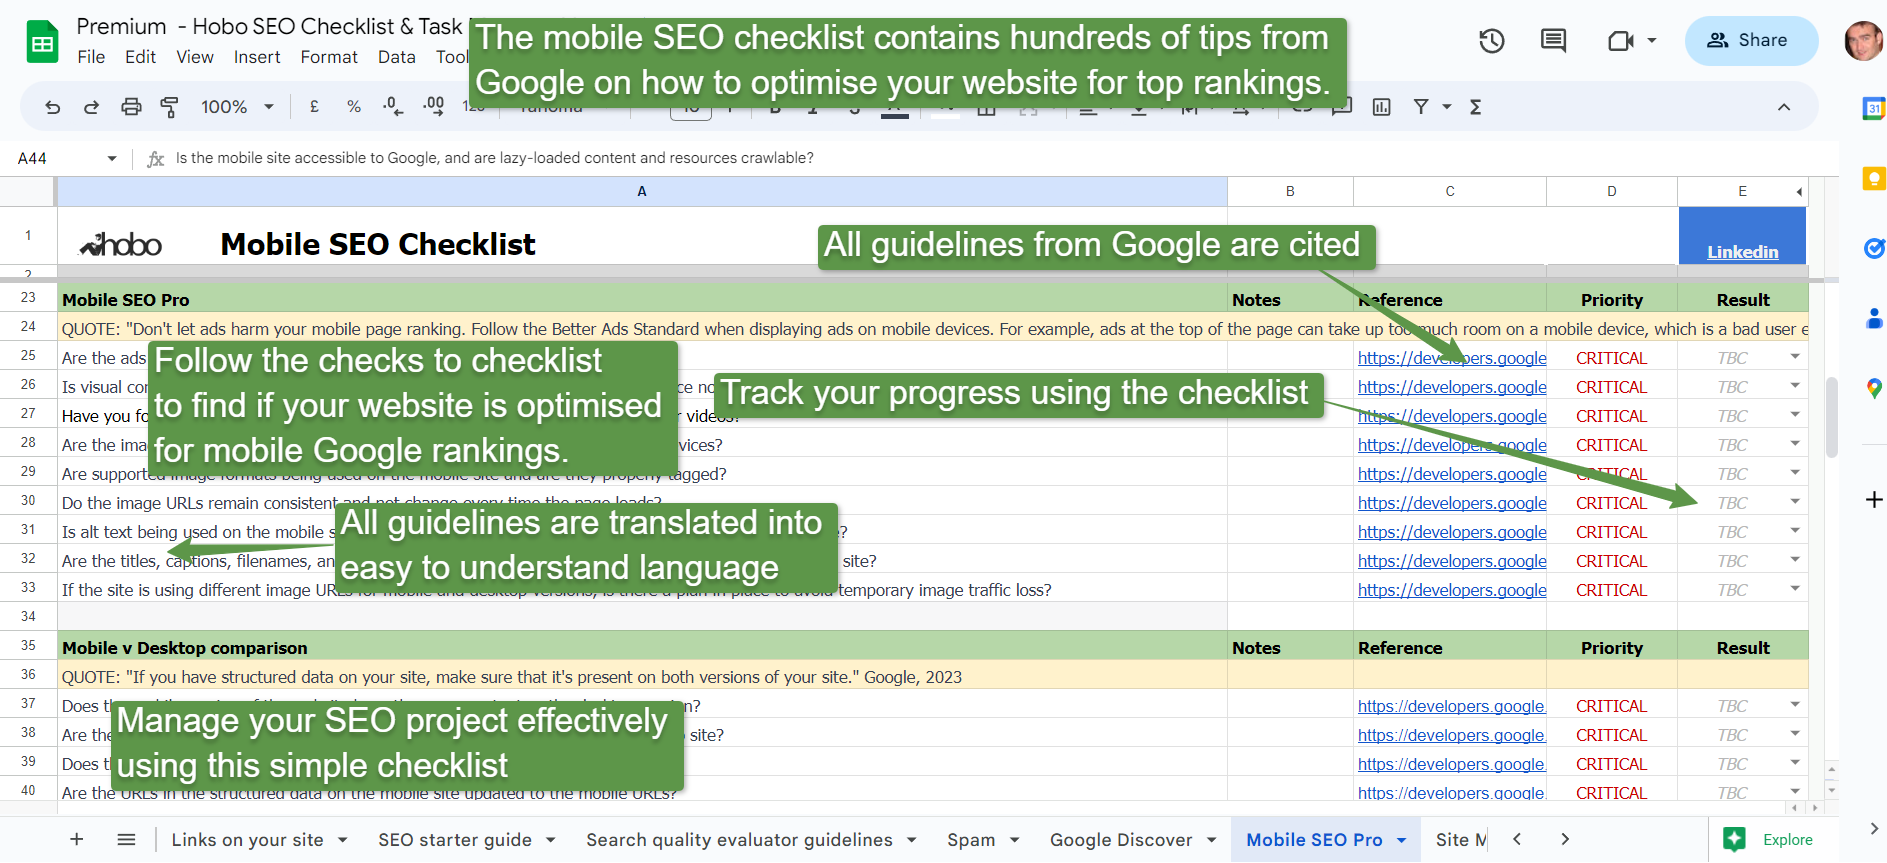1887x863 pixels.
Task: Click Increase decimal places icon
Action: point(433,106)
